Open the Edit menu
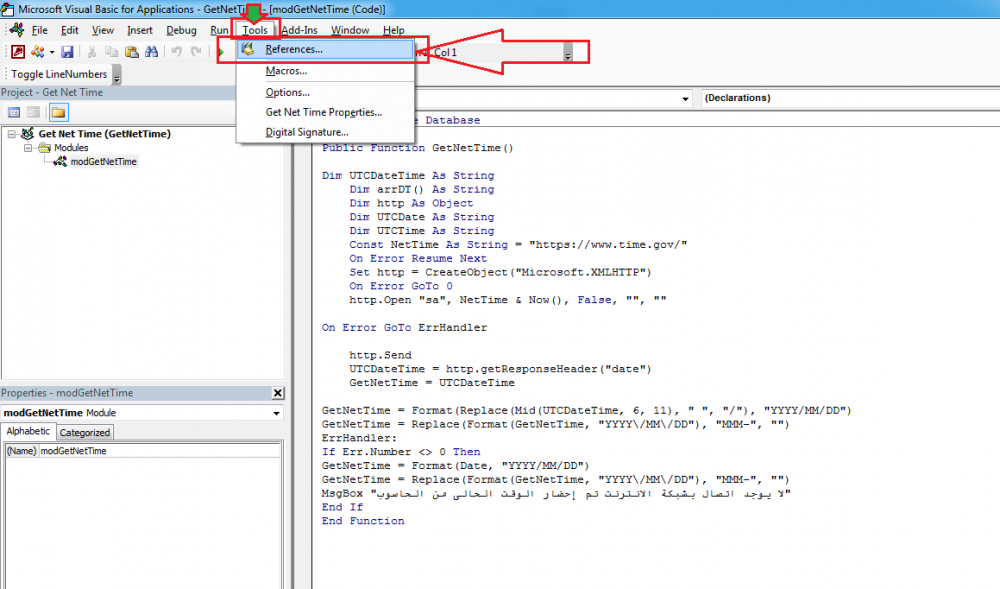Screen dimensions: 1000x589 70,30
